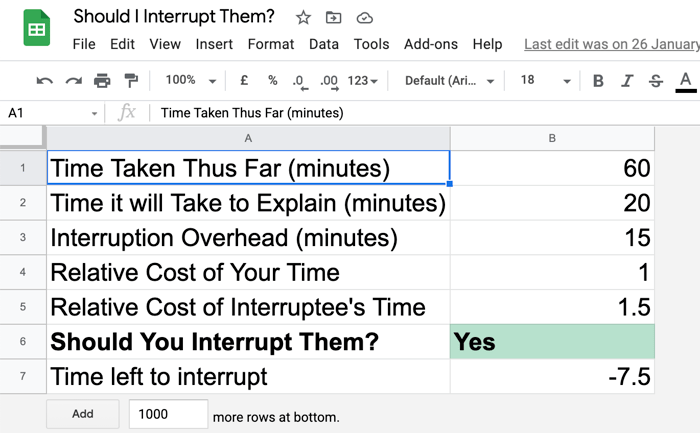This screenshot has height=433, width=700.
Task: Select the Paint format roller icon
Action: pyautogui.click(x=131, y=81)
